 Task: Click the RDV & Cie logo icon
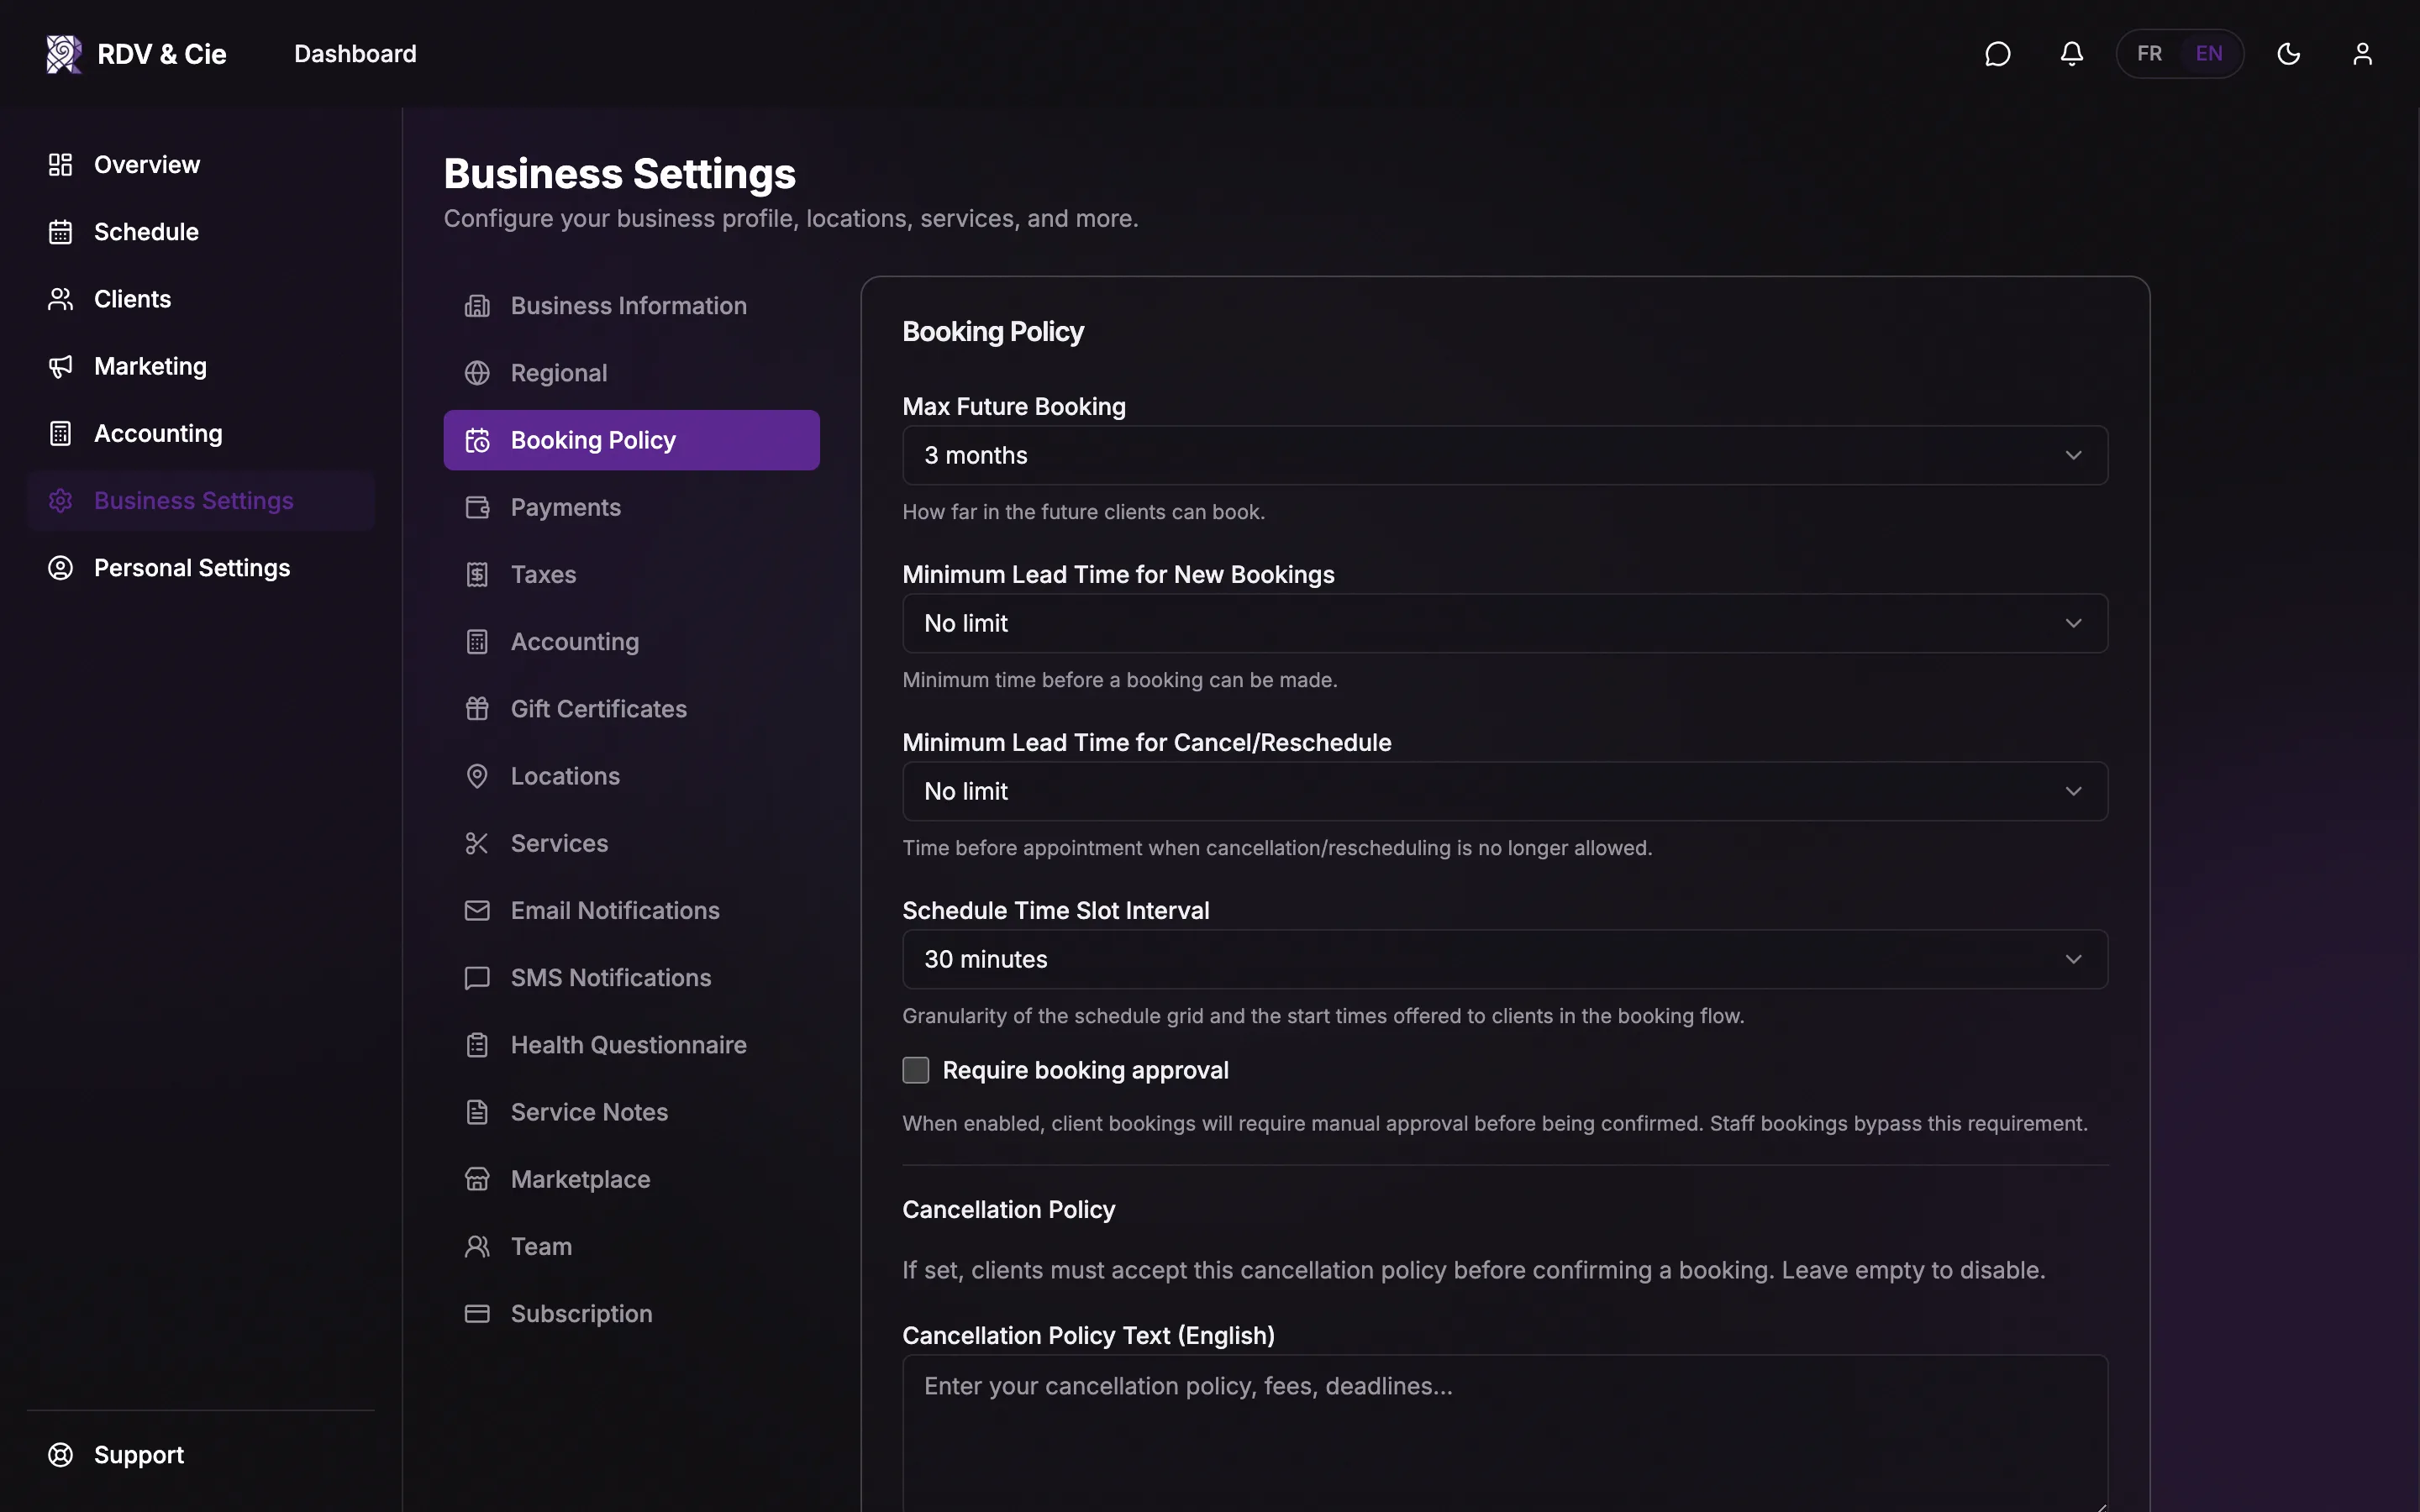point(64,54)
